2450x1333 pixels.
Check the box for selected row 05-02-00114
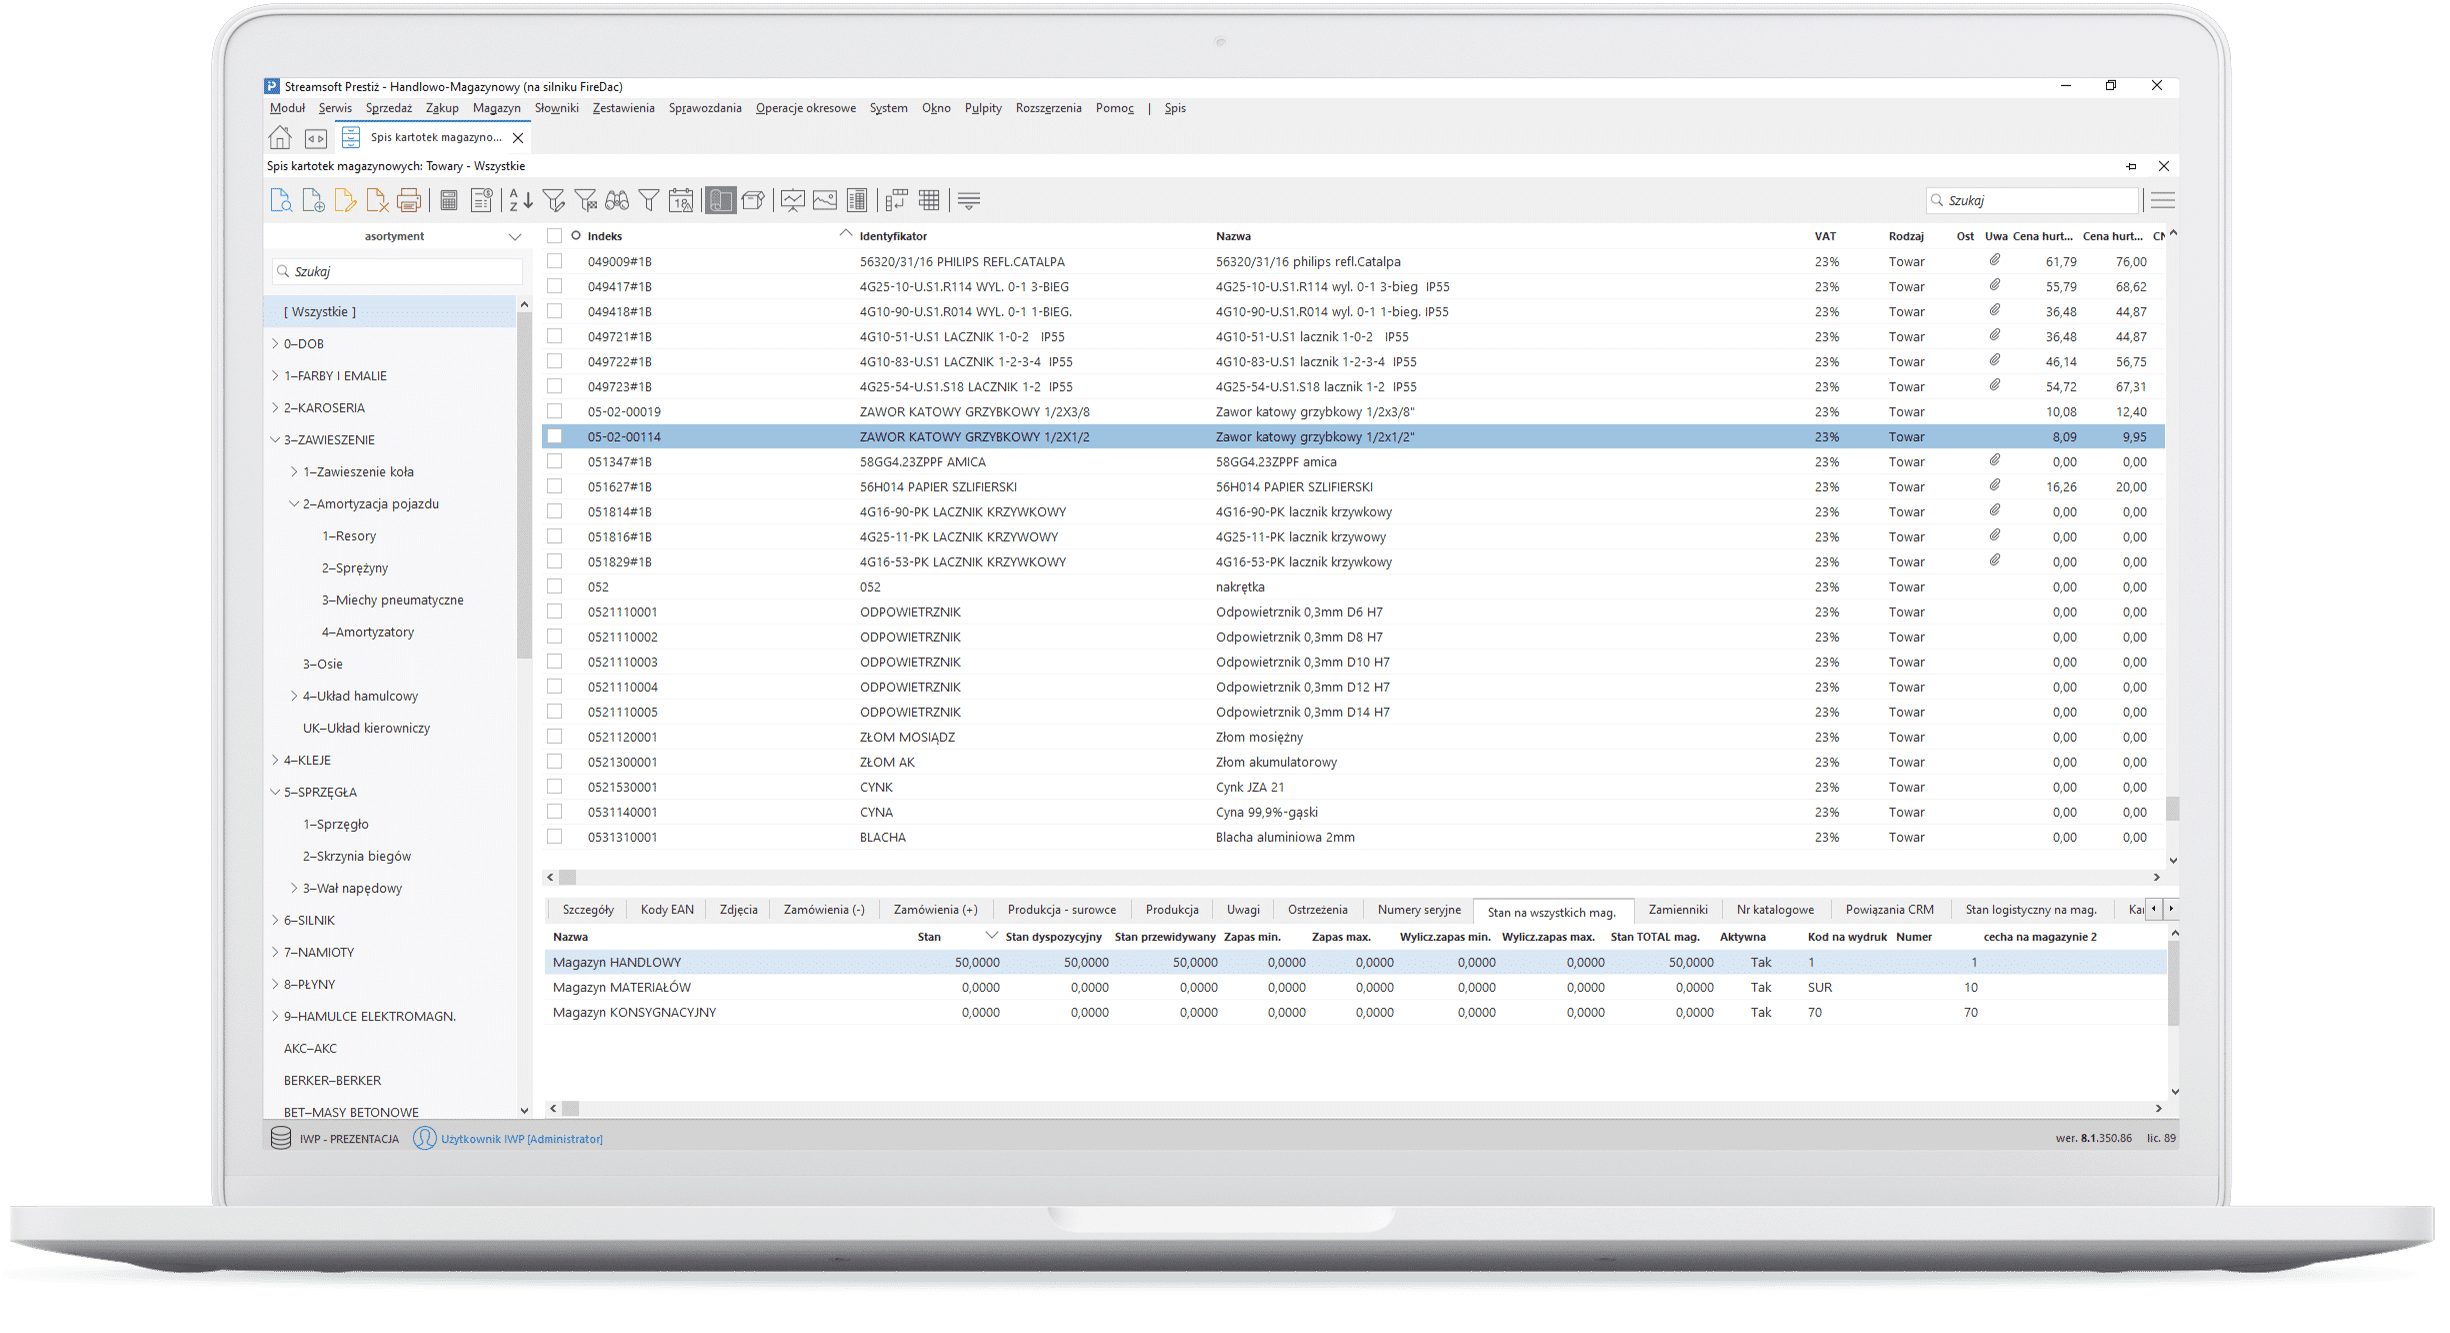click(554, 436)
